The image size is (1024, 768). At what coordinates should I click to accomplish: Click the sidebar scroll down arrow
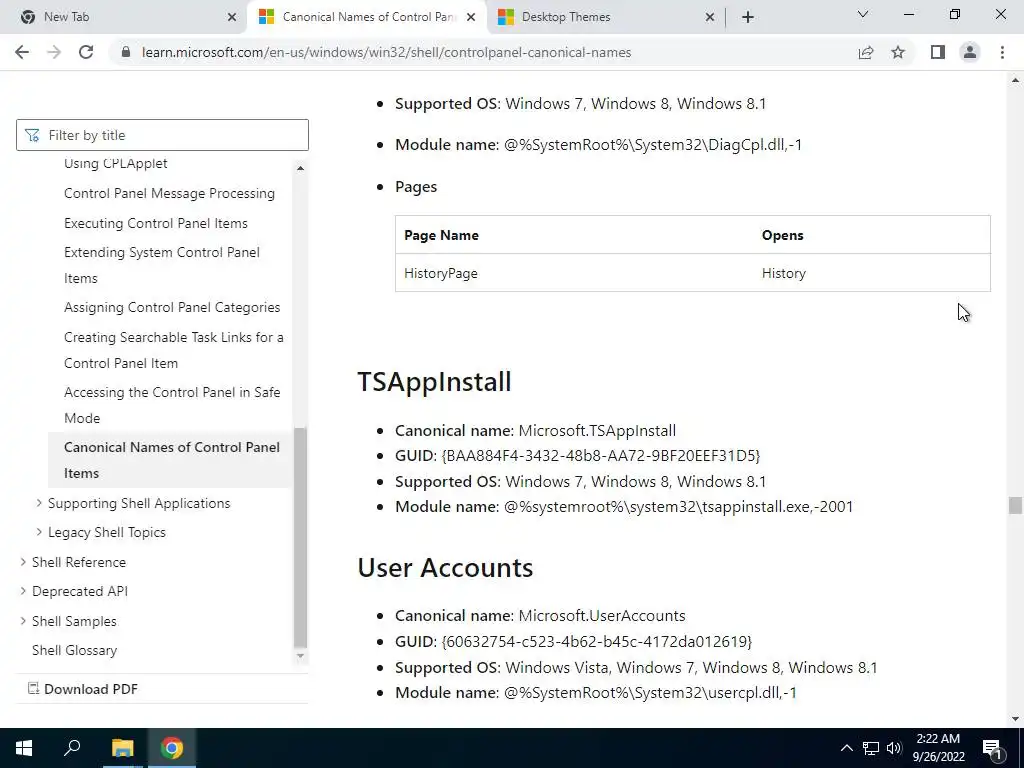click(300, 656)
